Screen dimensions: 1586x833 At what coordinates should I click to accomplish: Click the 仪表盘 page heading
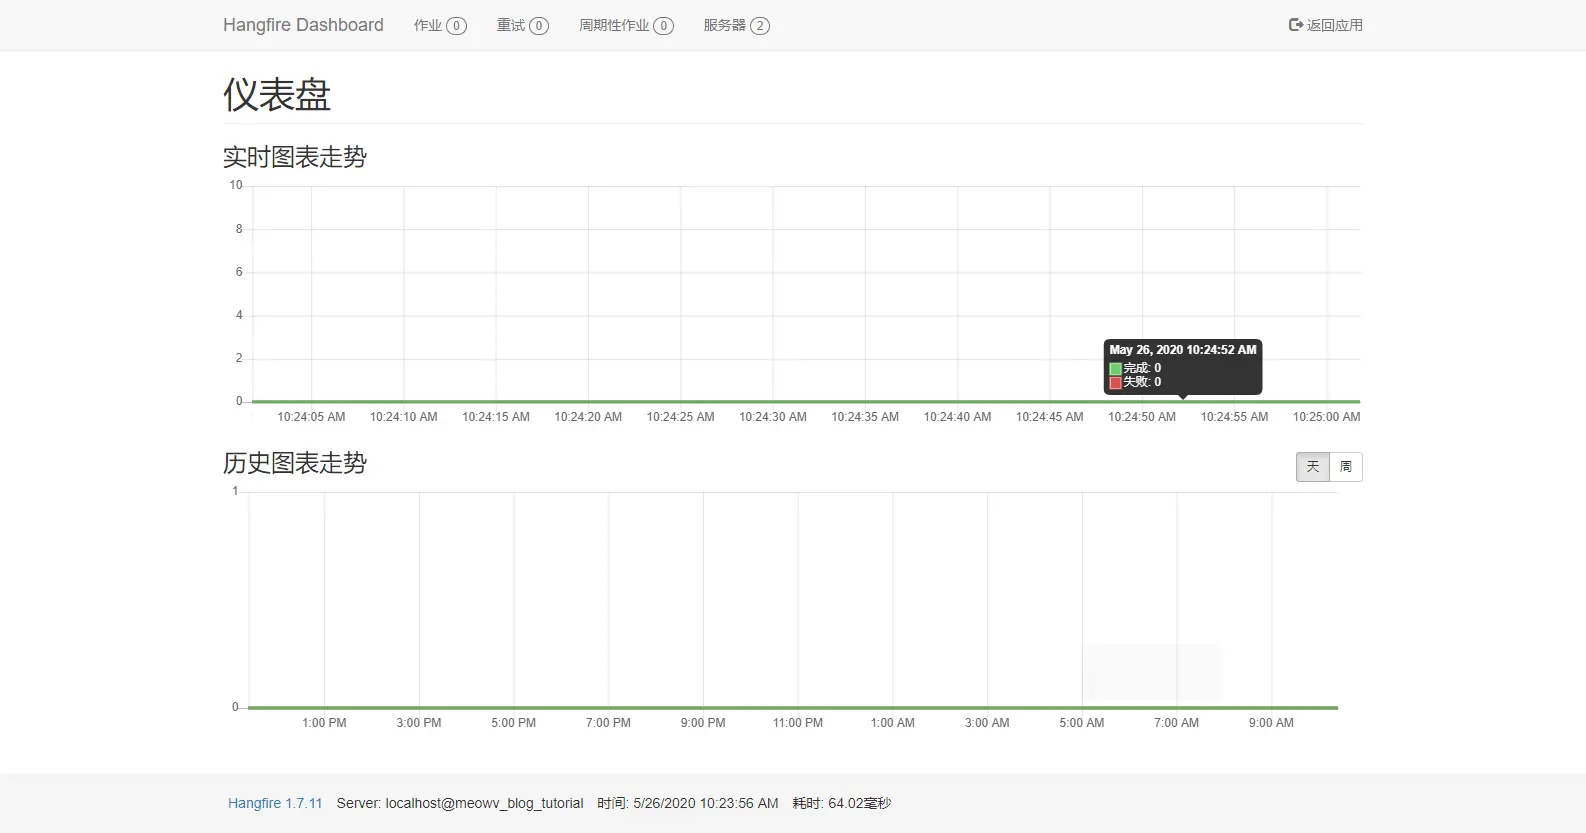pyautogui.click(x=277, y=95)
